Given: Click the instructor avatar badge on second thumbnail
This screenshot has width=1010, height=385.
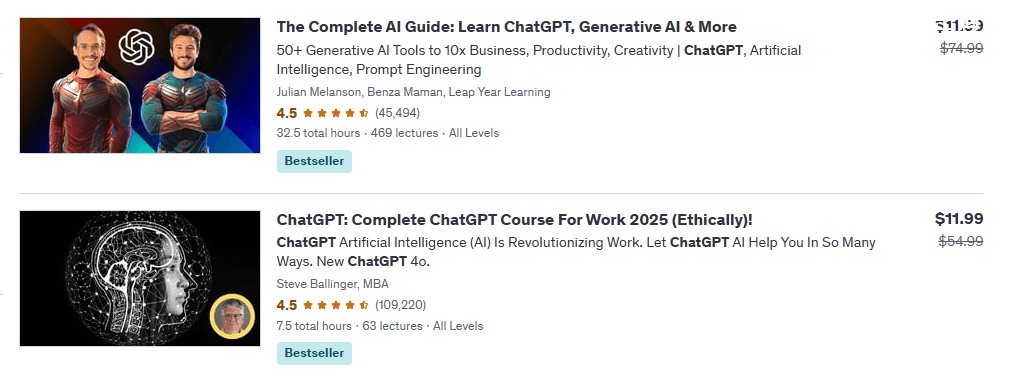Looking at the screenshot, I should [x=232, y=317].
